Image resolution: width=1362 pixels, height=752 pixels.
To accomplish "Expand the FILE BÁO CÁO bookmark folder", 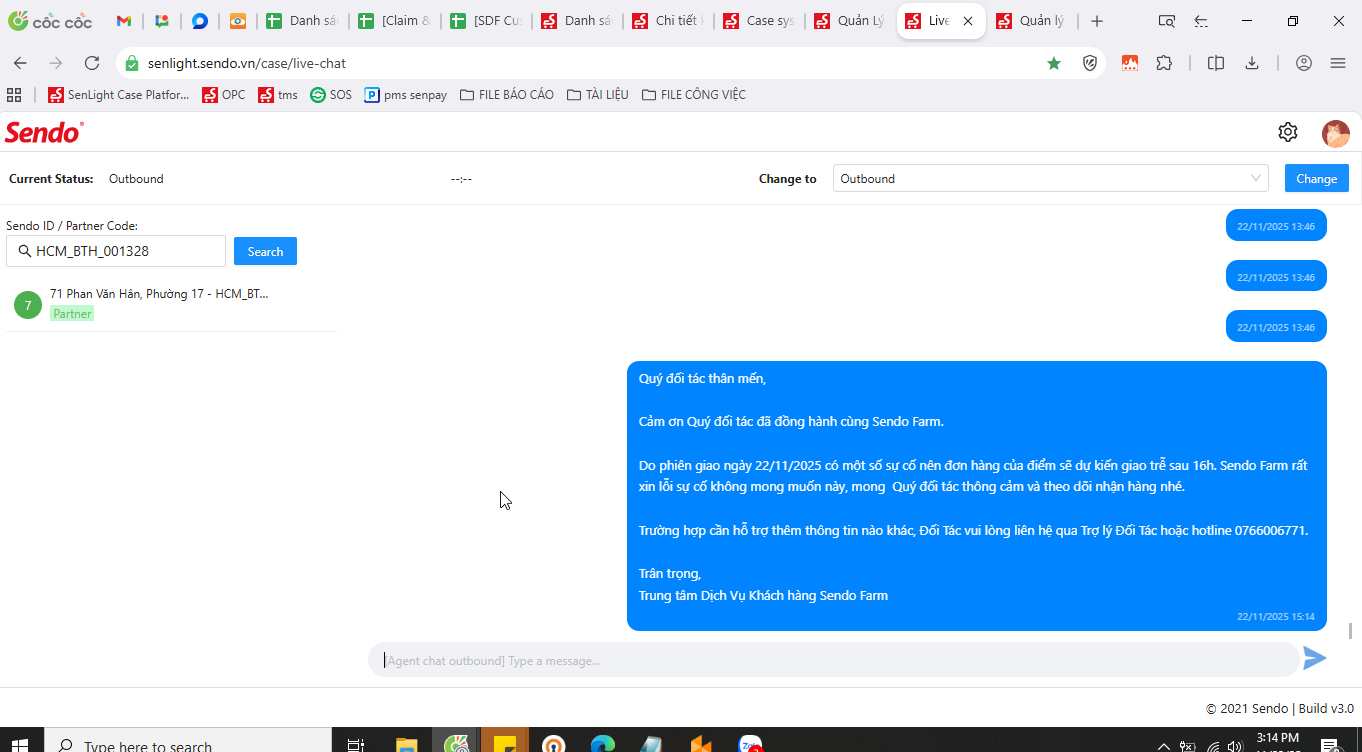I will point(507,95).
